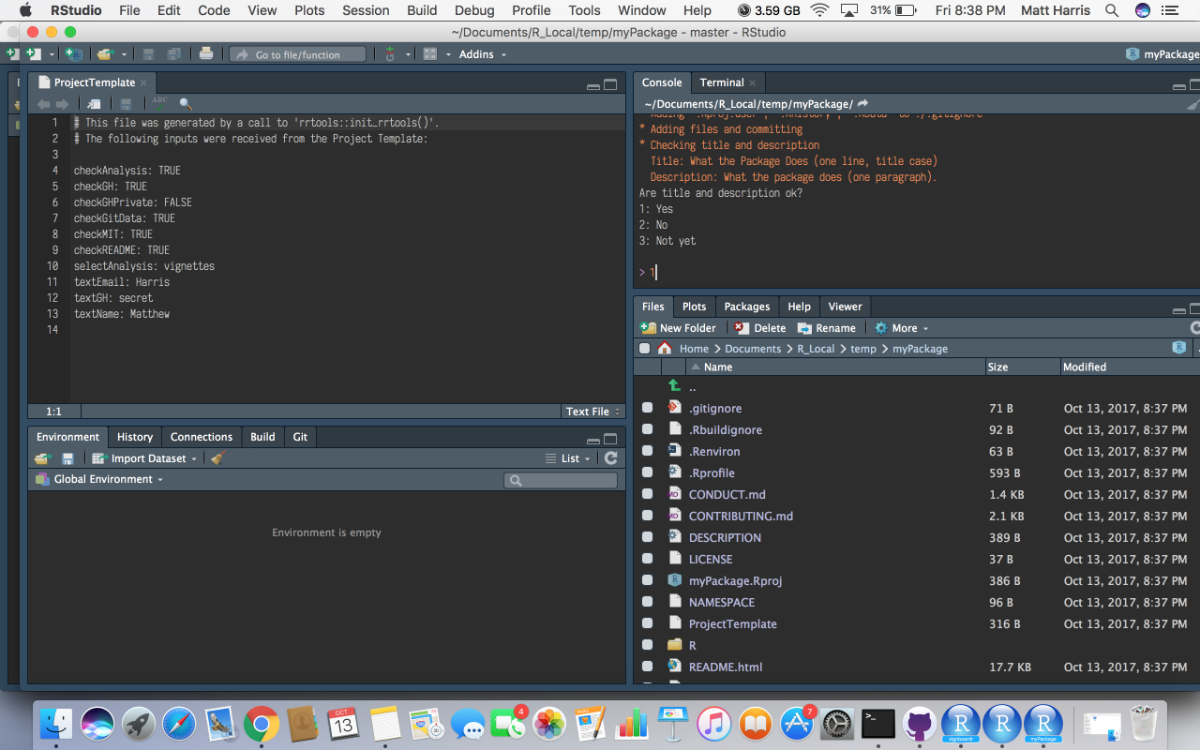Click the Print icon in main toolbar
This screenshot has height=750, width=1200.
pyautogui.click(x=206, y=54)
